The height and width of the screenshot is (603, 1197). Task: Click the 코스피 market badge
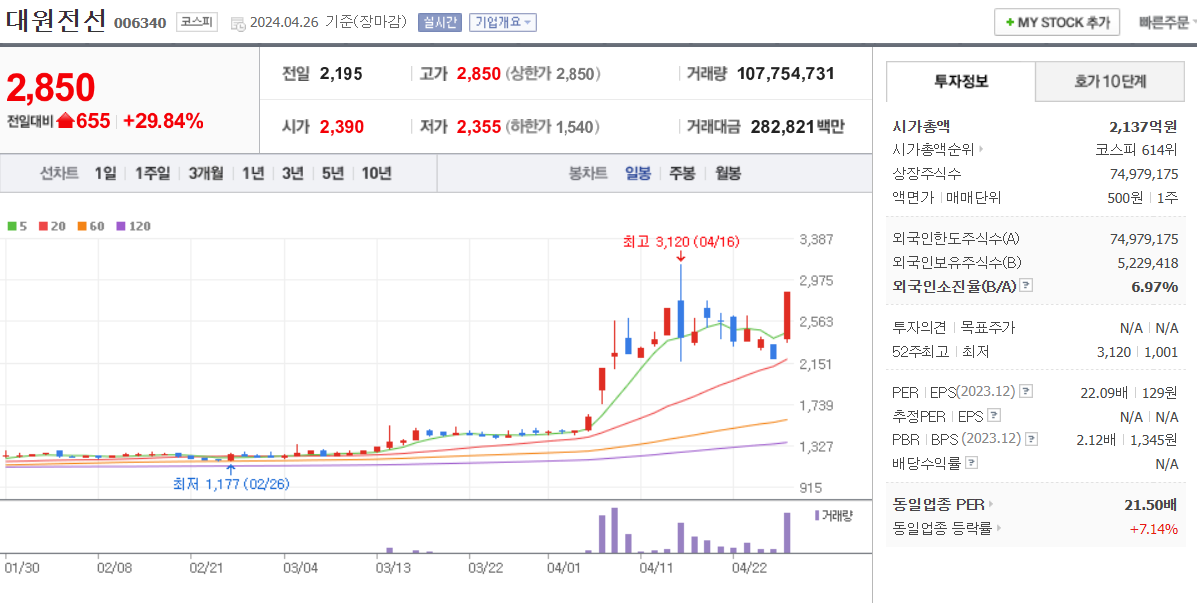click(197, 22)
